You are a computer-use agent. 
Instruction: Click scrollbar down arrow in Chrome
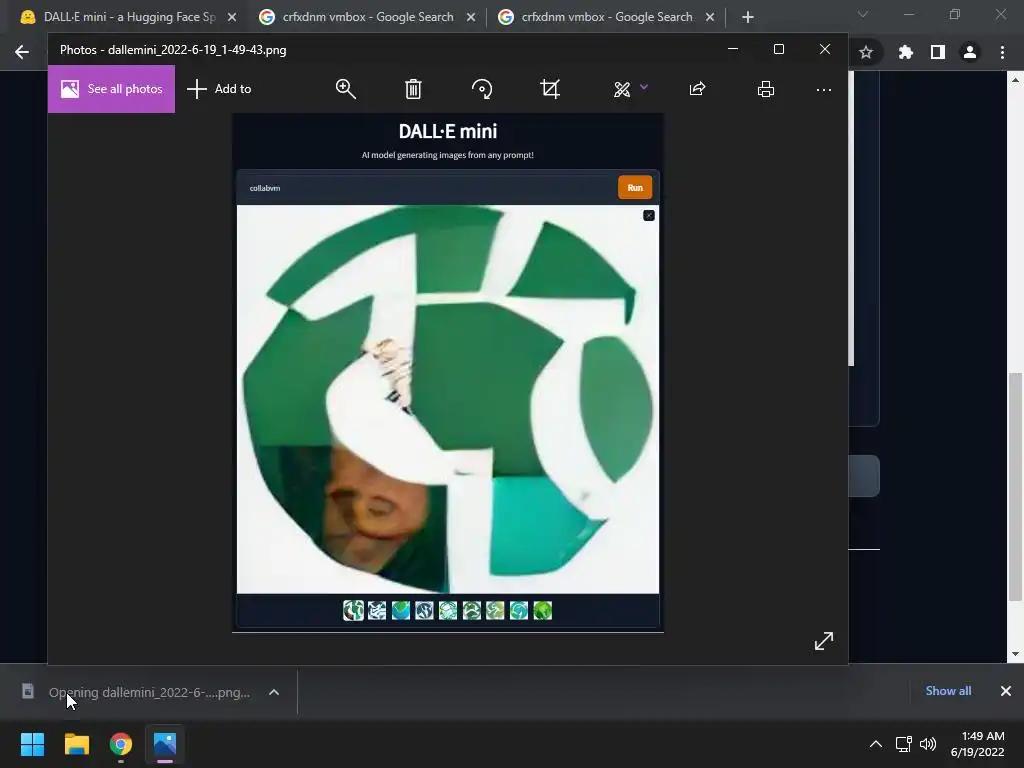1015,654
